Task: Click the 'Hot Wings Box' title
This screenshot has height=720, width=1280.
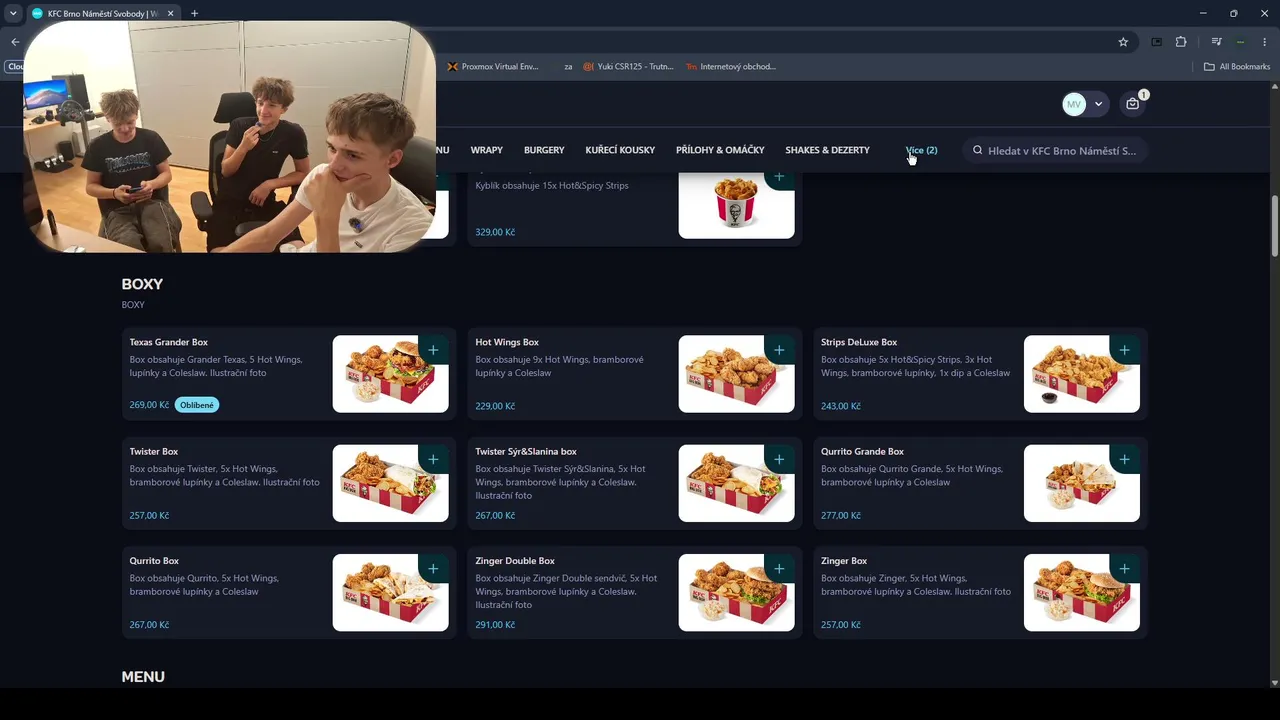Action: pos(507,342)
